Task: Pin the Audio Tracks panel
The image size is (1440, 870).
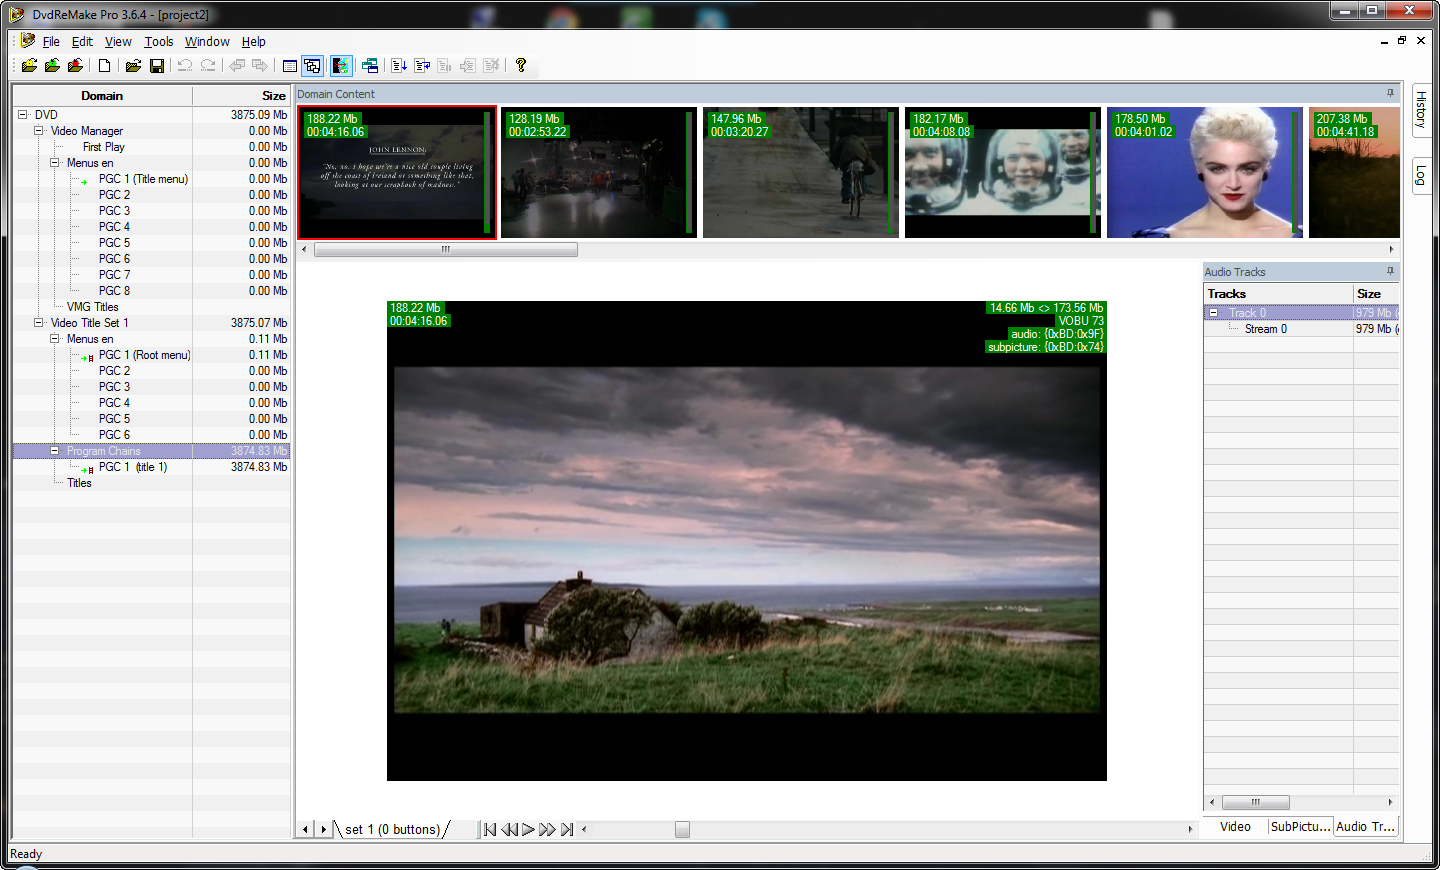Action: [x=1390, y=271]
